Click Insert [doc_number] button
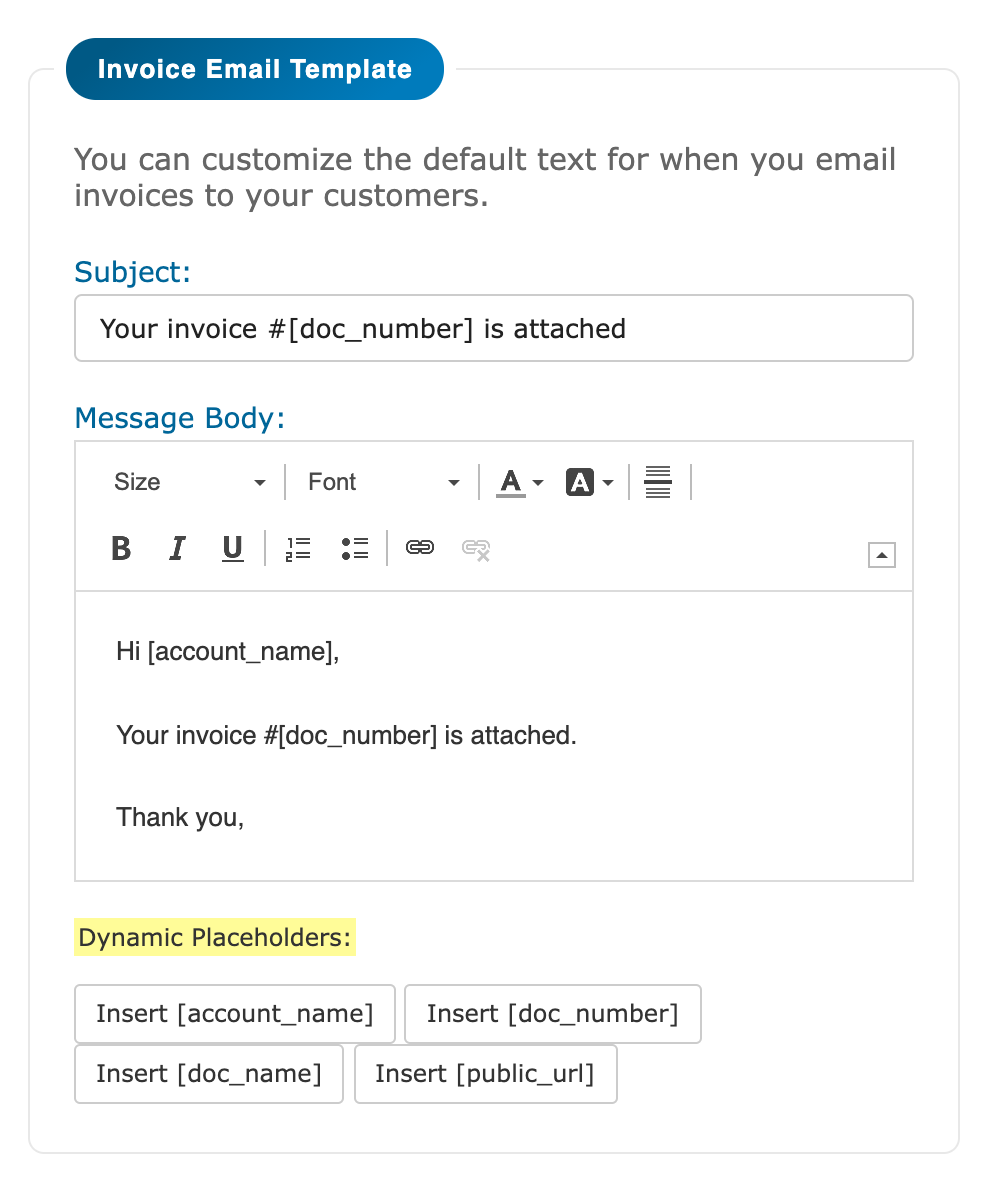990x1198 pixels. [x=552, y=1014]
